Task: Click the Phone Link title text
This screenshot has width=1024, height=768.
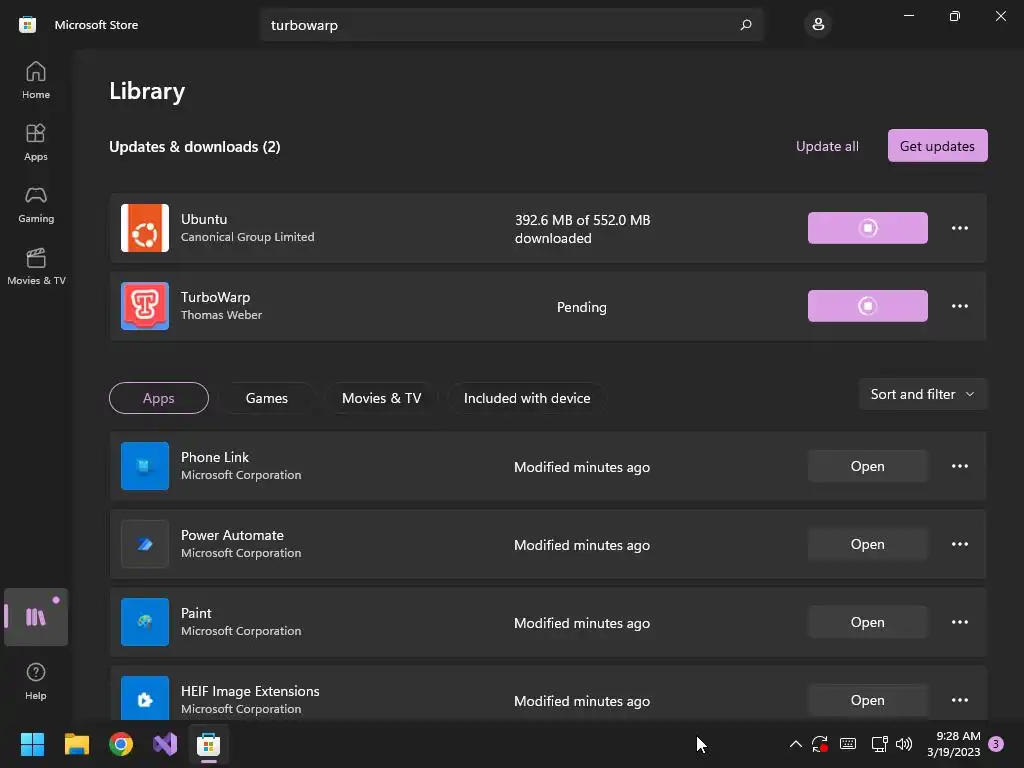Action: click(215, 457)
